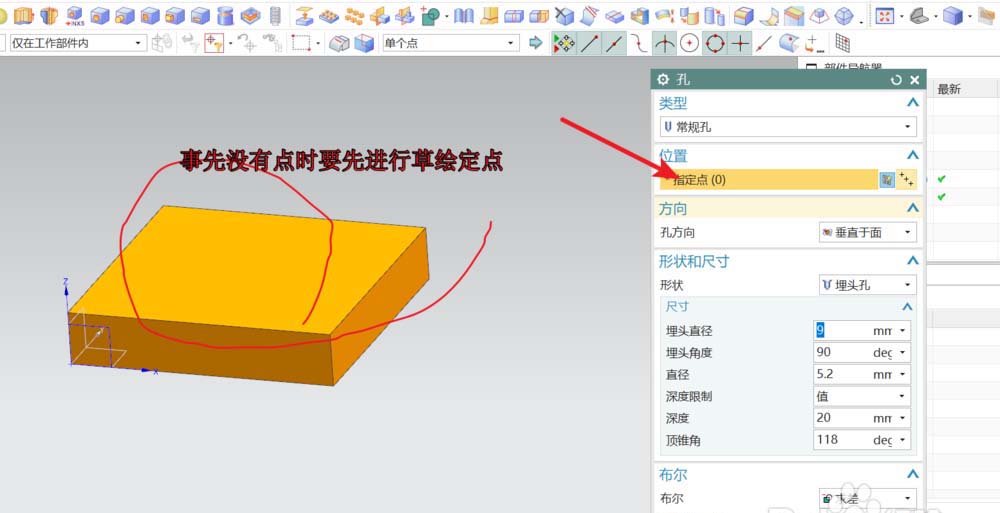1000x513 pixels.
Task: Reset the 孔 dialog
Action: point(896,80)
